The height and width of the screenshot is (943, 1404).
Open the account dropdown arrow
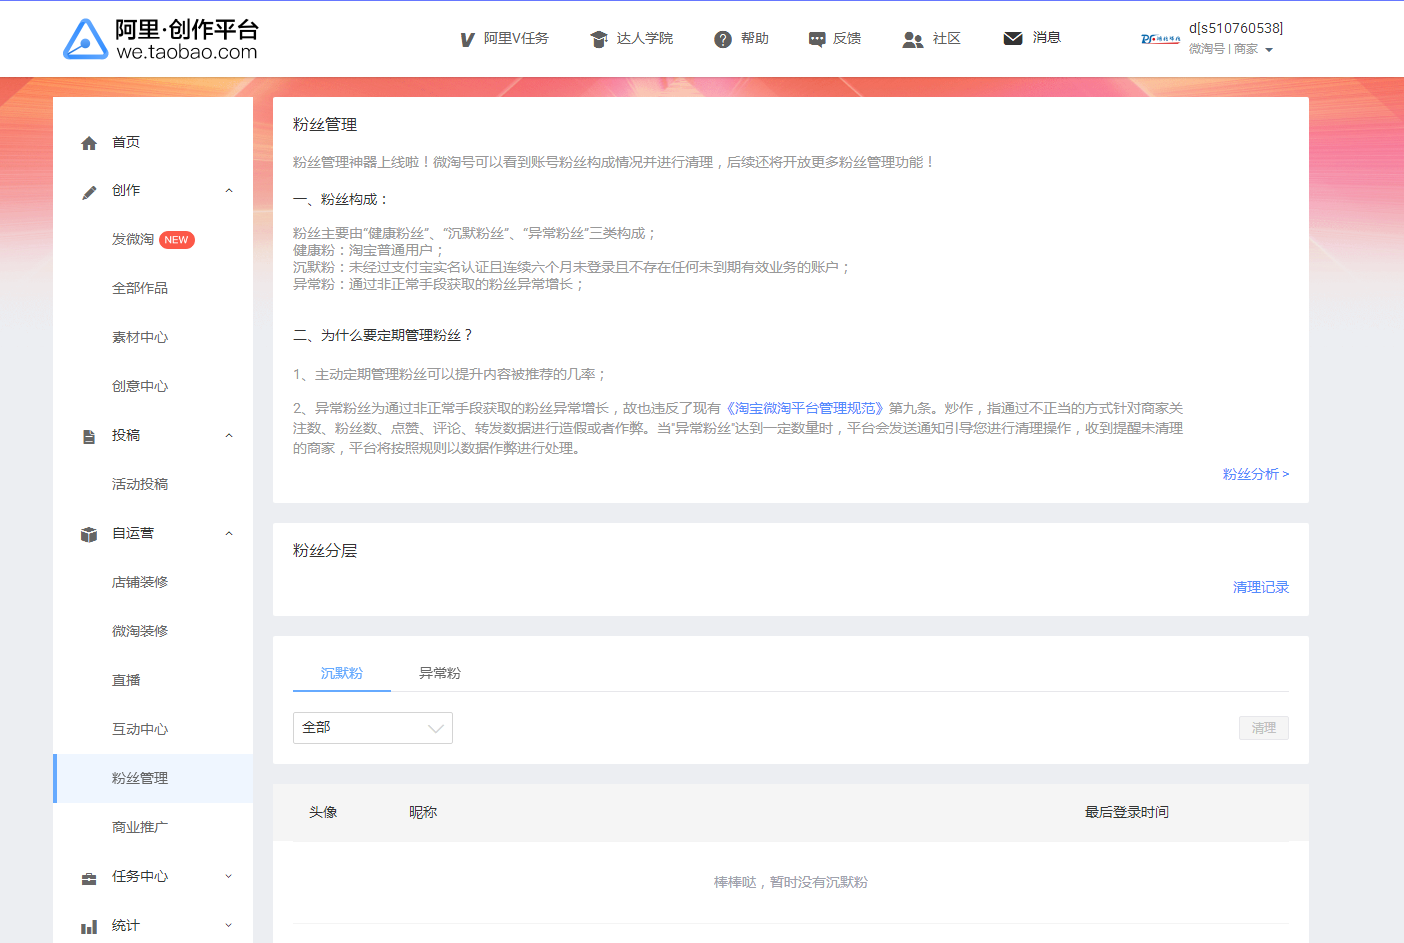[1269, 50]
